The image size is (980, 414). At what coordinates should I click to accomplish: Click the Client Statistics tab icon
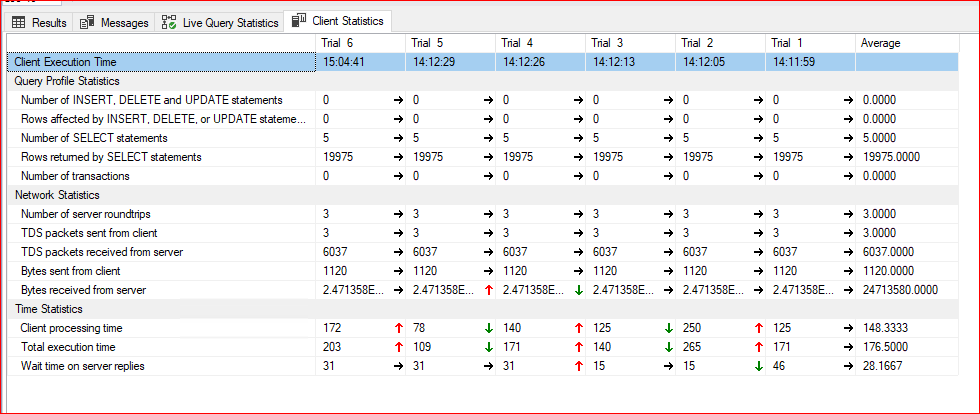coord(298,21)
